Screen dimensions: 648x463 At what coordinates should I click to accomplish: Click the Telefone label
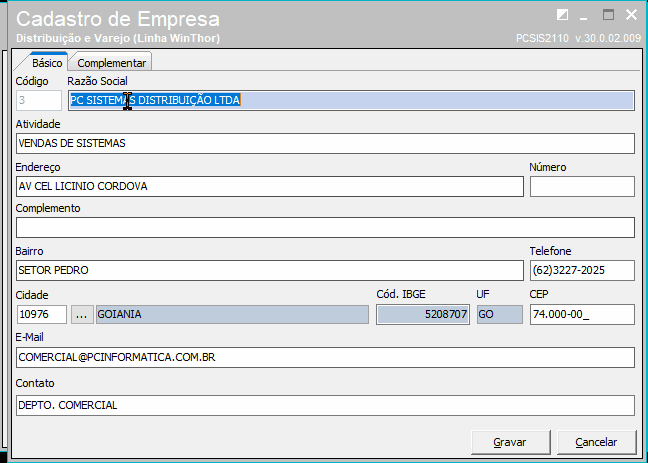(550, 251)
